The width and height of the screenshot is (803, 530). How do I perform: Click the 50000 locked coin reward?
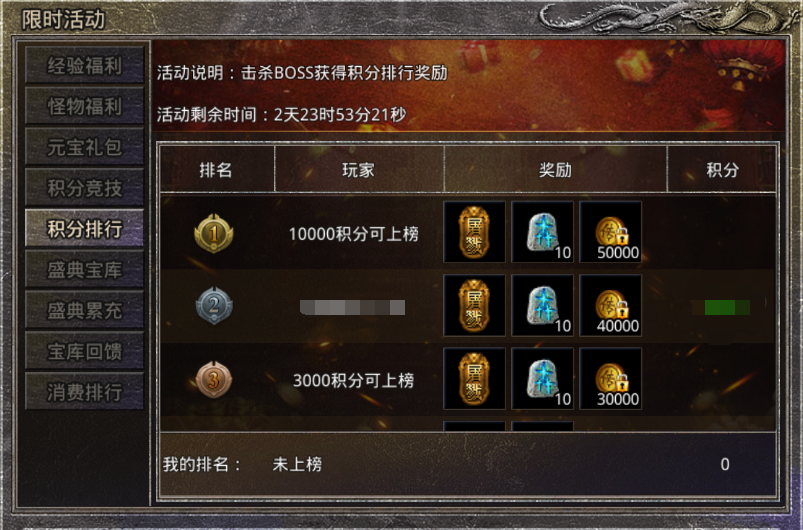click(x=610, y=232)
